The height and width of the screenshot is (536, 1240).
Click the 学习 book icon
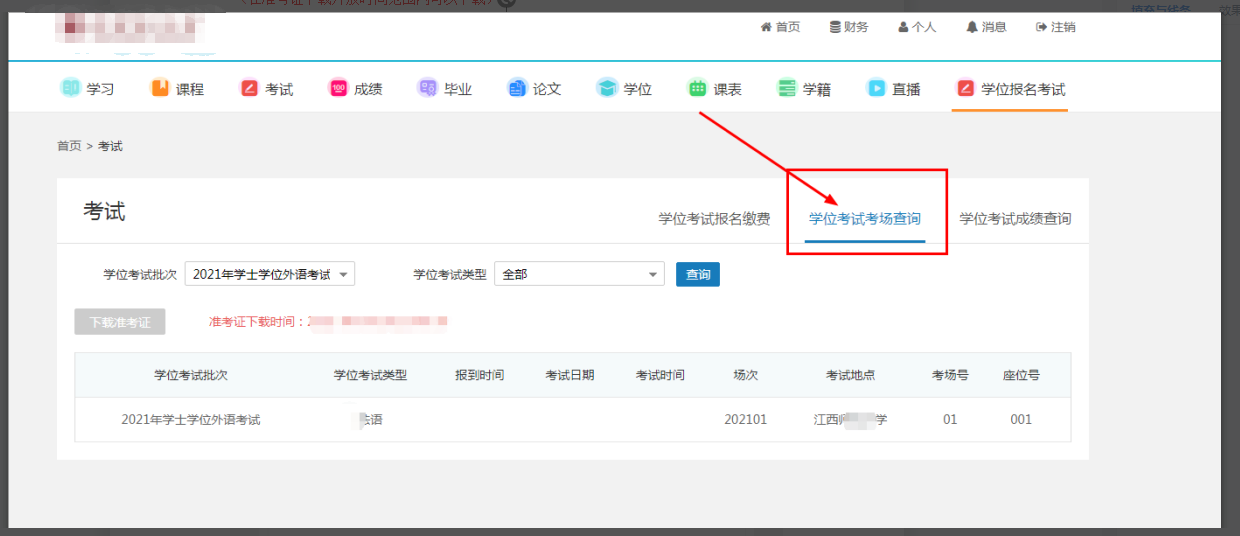point(70,88)
